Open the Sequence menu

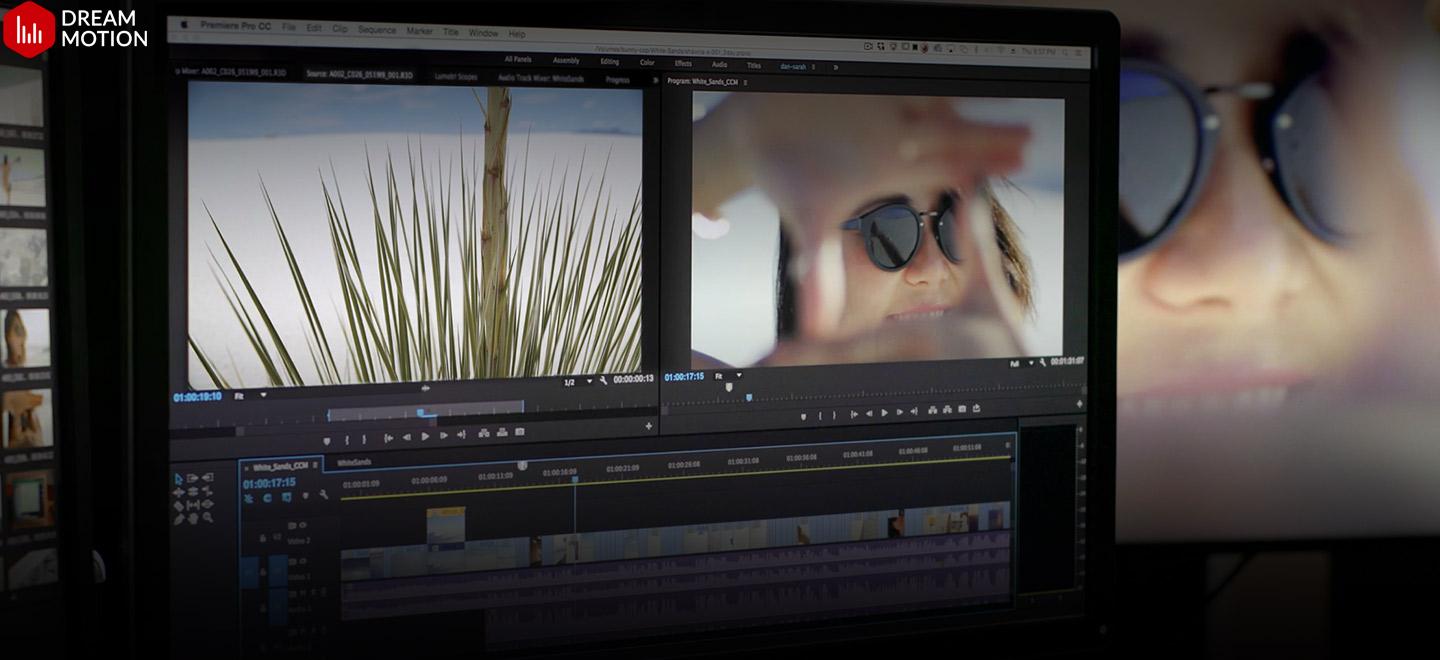point(376,30)
